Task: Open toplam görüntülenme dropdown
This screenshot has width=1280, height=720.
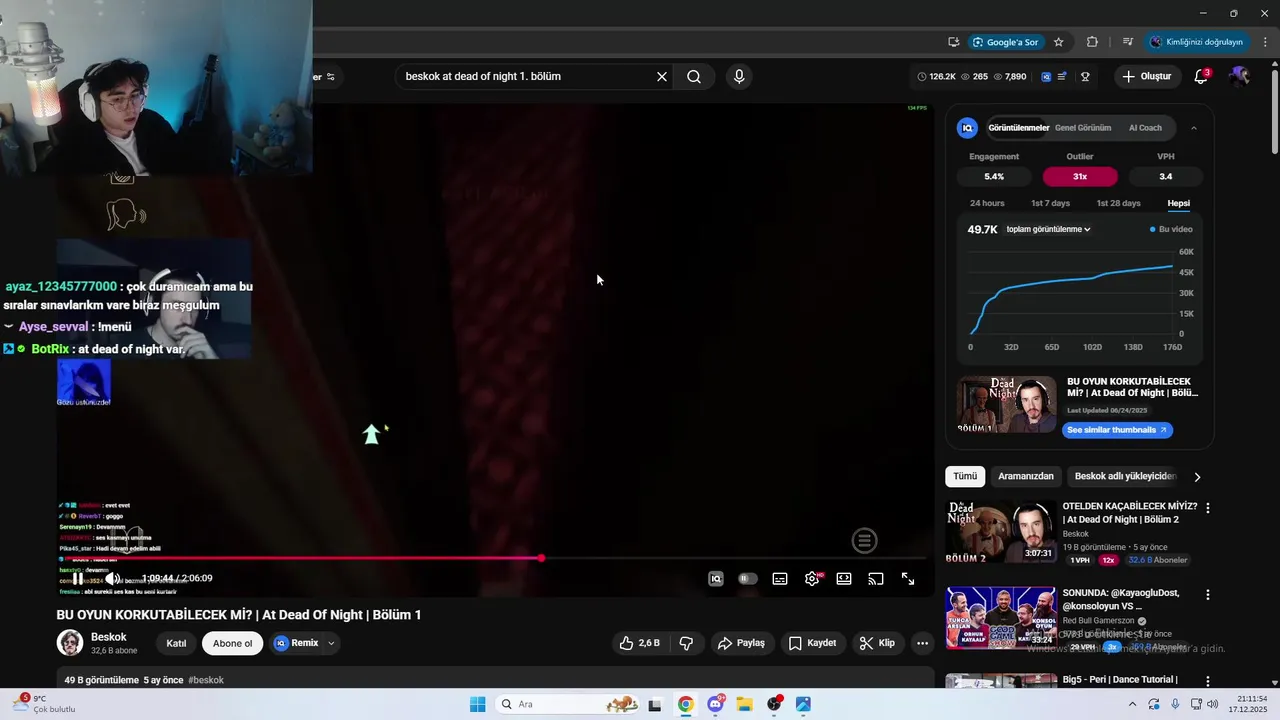Action: pyautogui.click(x=1048, y=229)
